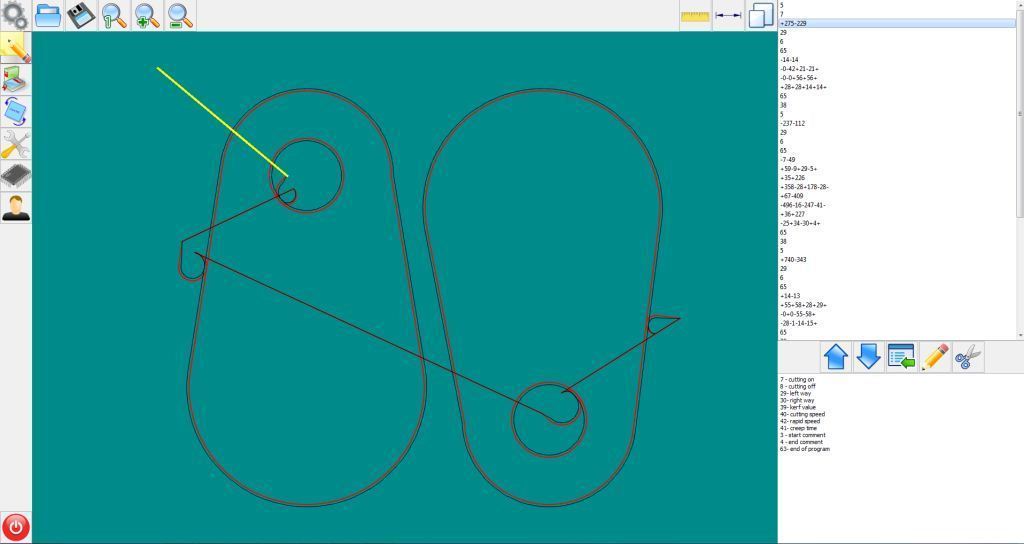Zoom in with the plus magnifier
This screenshot has width=1024, height=544.
click(x=147, y=15)
